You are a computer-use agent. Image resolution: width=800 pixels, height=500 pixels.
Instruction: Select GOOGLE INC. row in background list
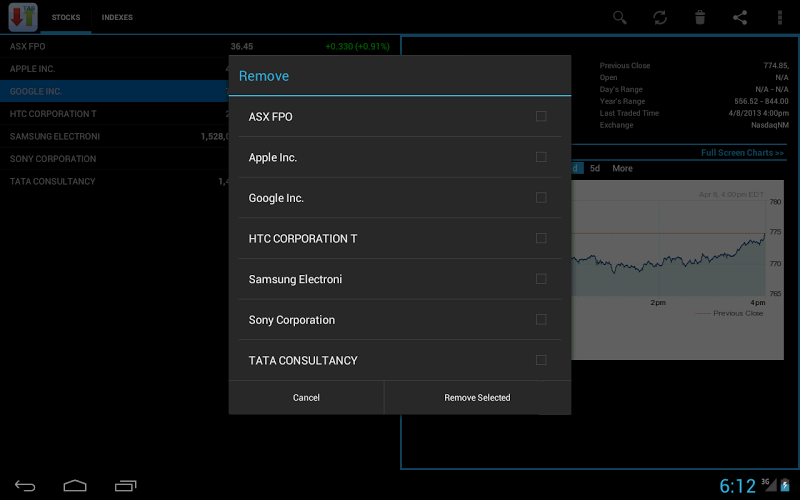tap(114, 91)
